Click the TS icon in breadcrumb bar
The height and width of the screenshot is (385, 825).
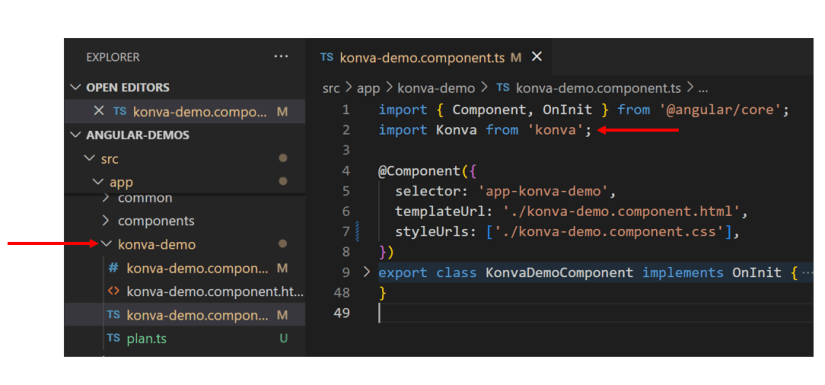[x=503, y=87]
